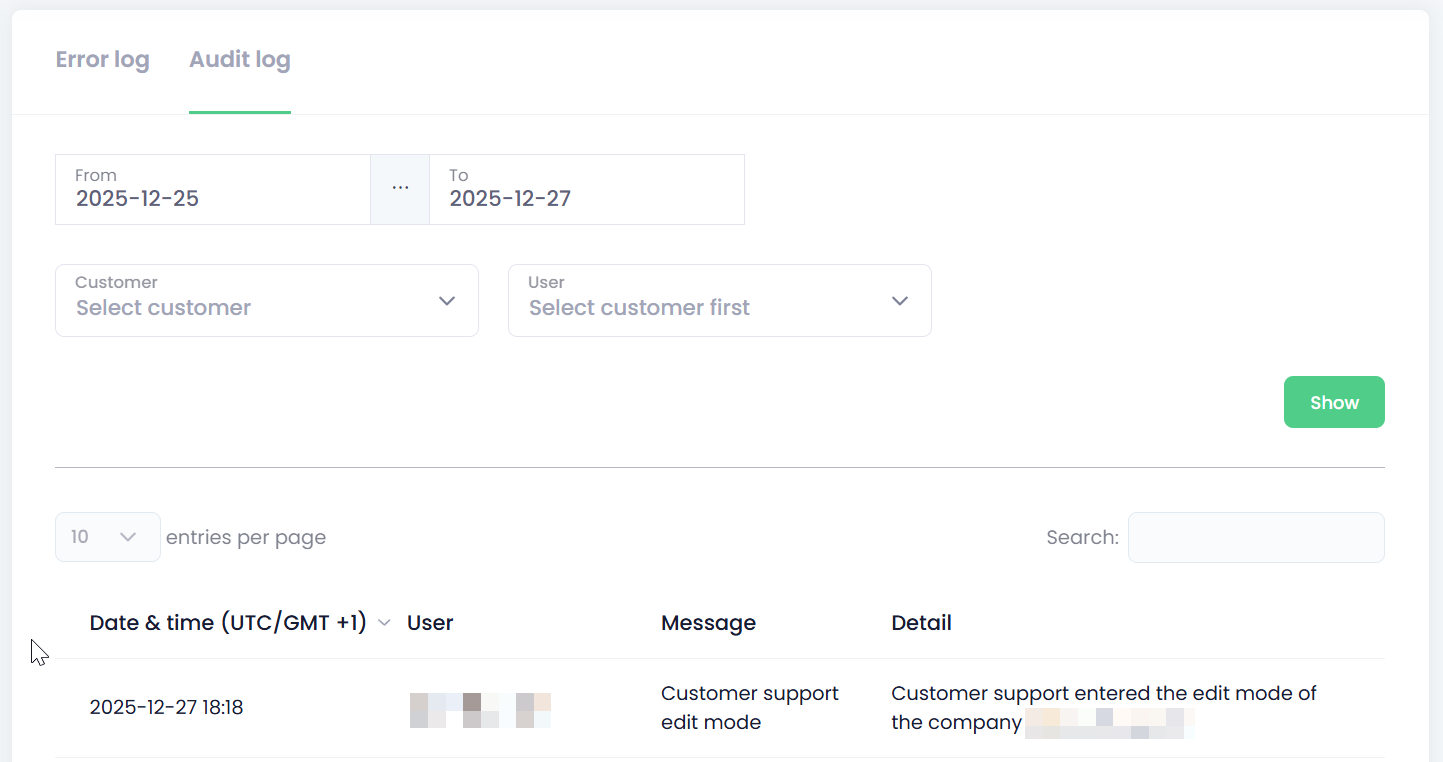1443x762 pixels.
Task: Select the Audit log tab
Action: click(239, 60)
